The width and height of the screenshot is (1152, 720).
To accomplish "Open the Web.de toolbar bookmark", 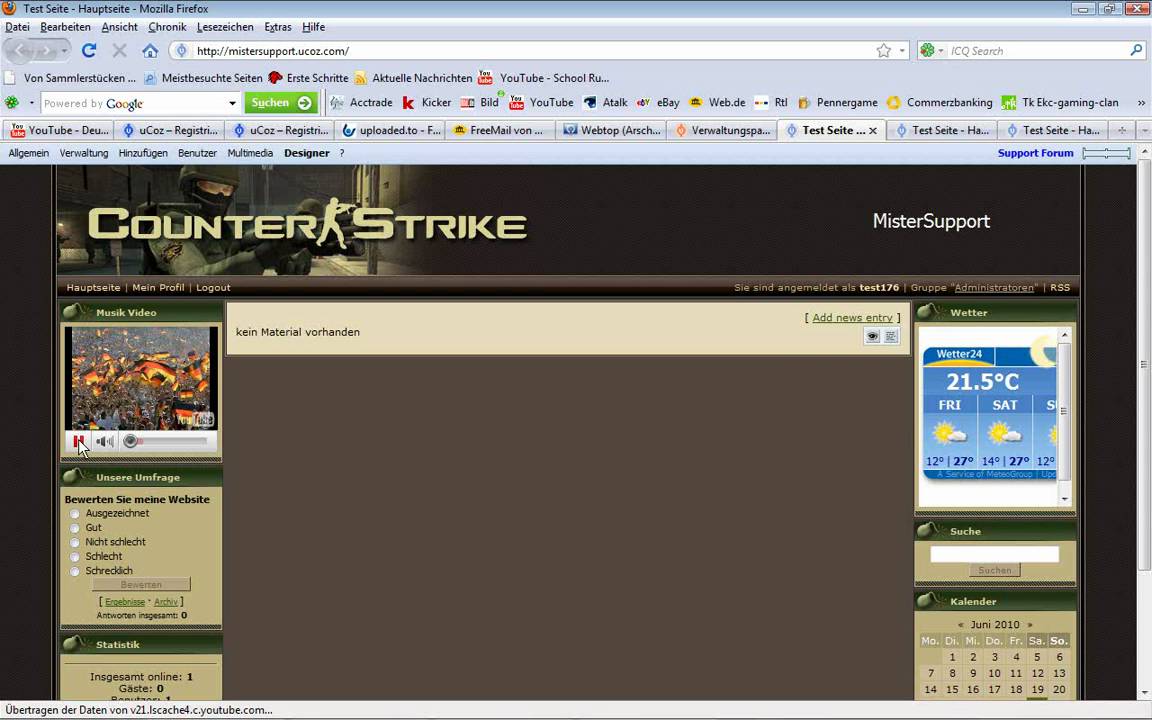I will (717, 102).
